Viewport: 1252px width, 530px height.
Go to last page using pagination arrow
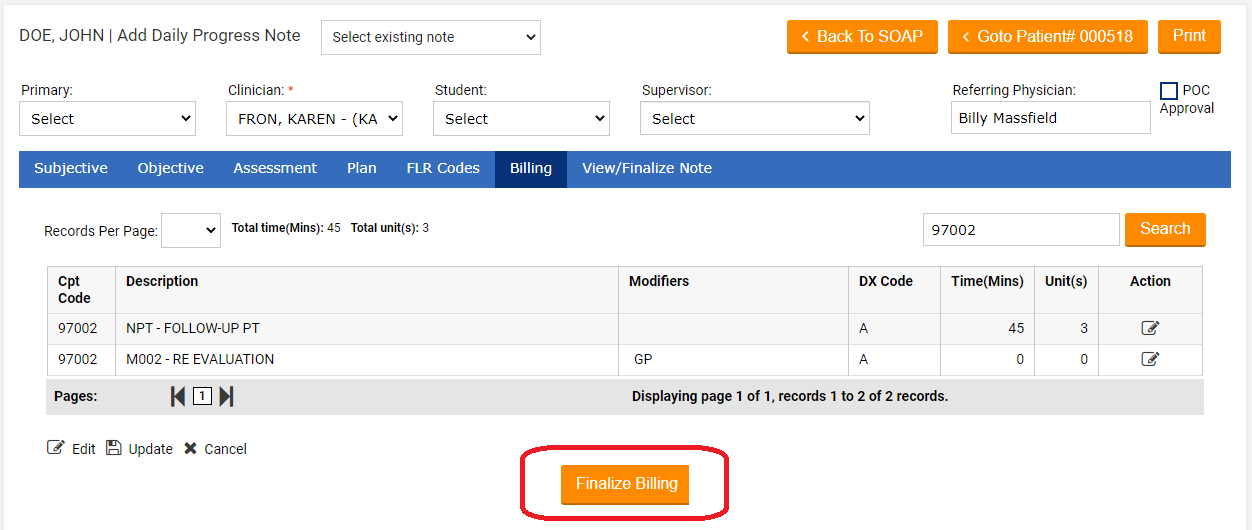click(x=226, y=397)
